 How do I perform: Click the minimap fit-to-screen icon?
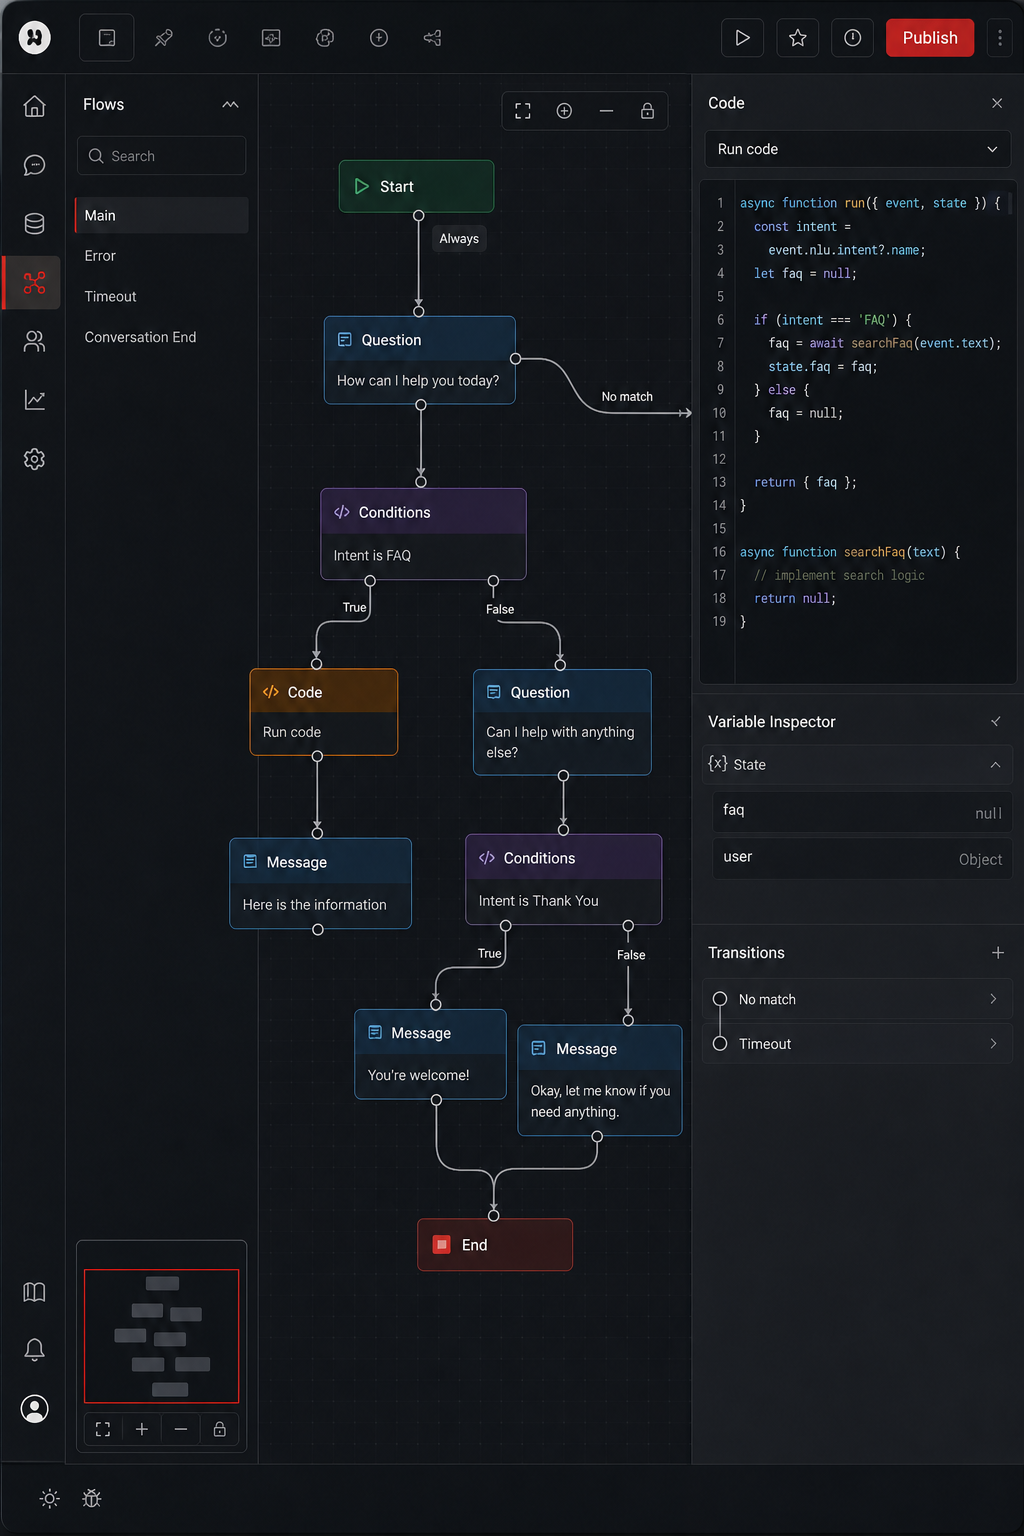coord(103,1430)
